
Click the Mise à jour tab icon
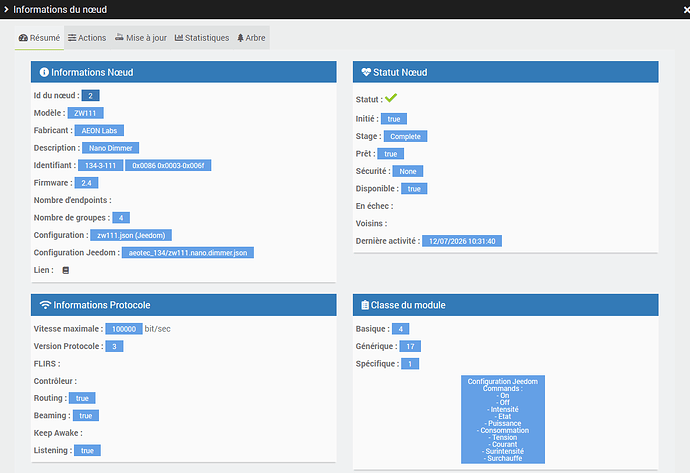(119, 37)
